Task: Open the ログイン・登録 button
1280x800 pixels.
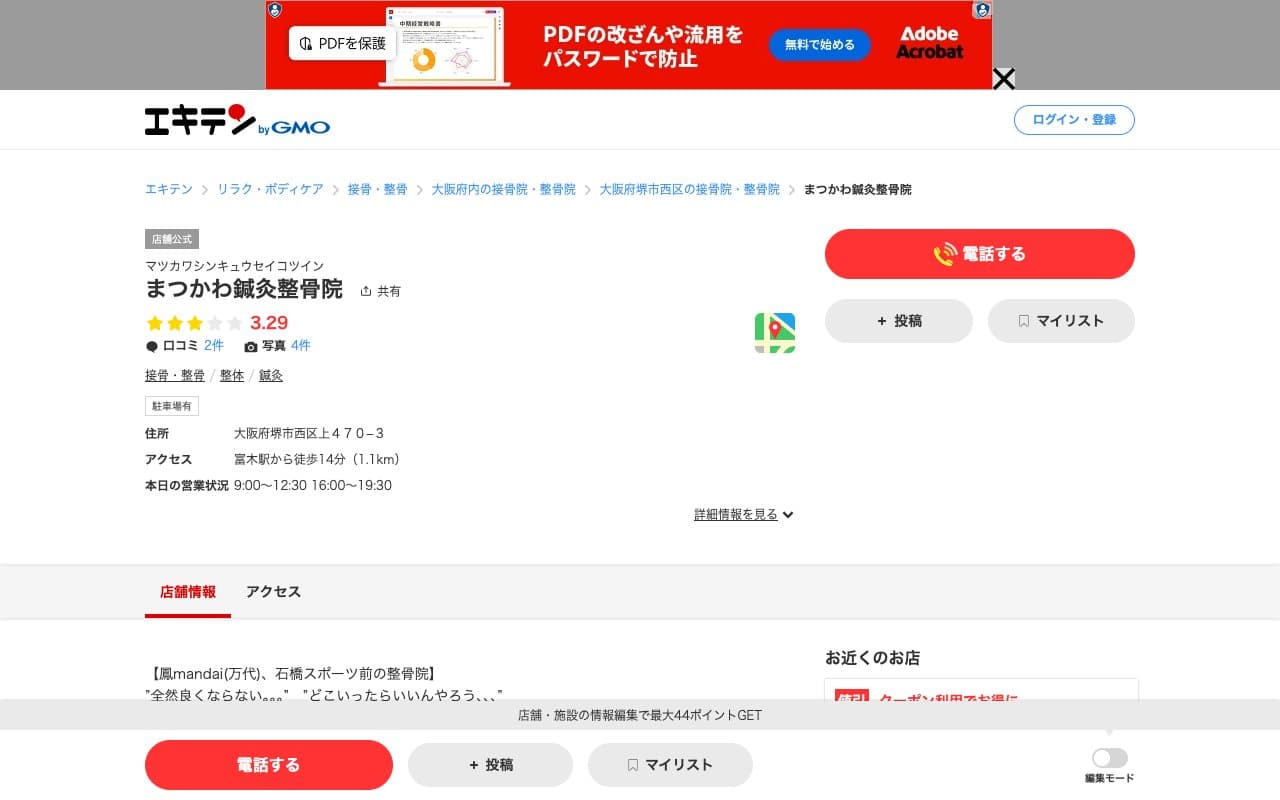Action: click(1074, 119)
